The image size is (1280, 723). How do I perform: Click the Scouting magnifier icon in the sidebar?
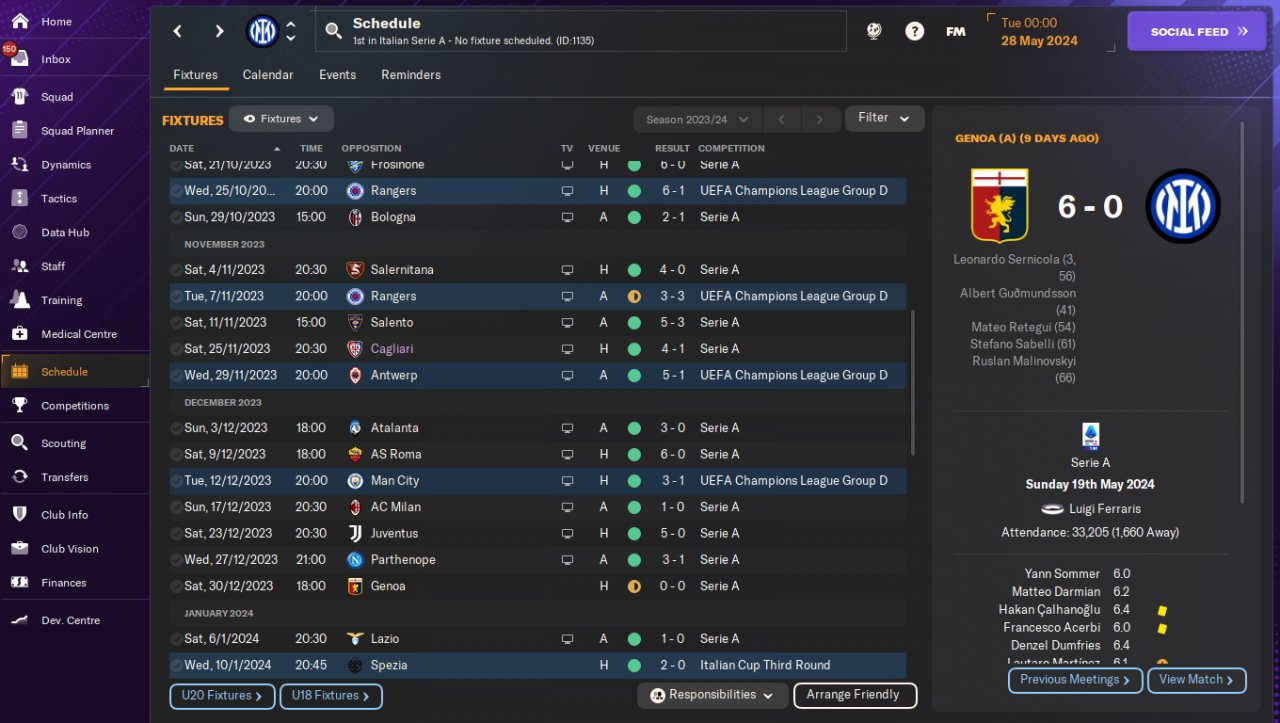point(19,443)
